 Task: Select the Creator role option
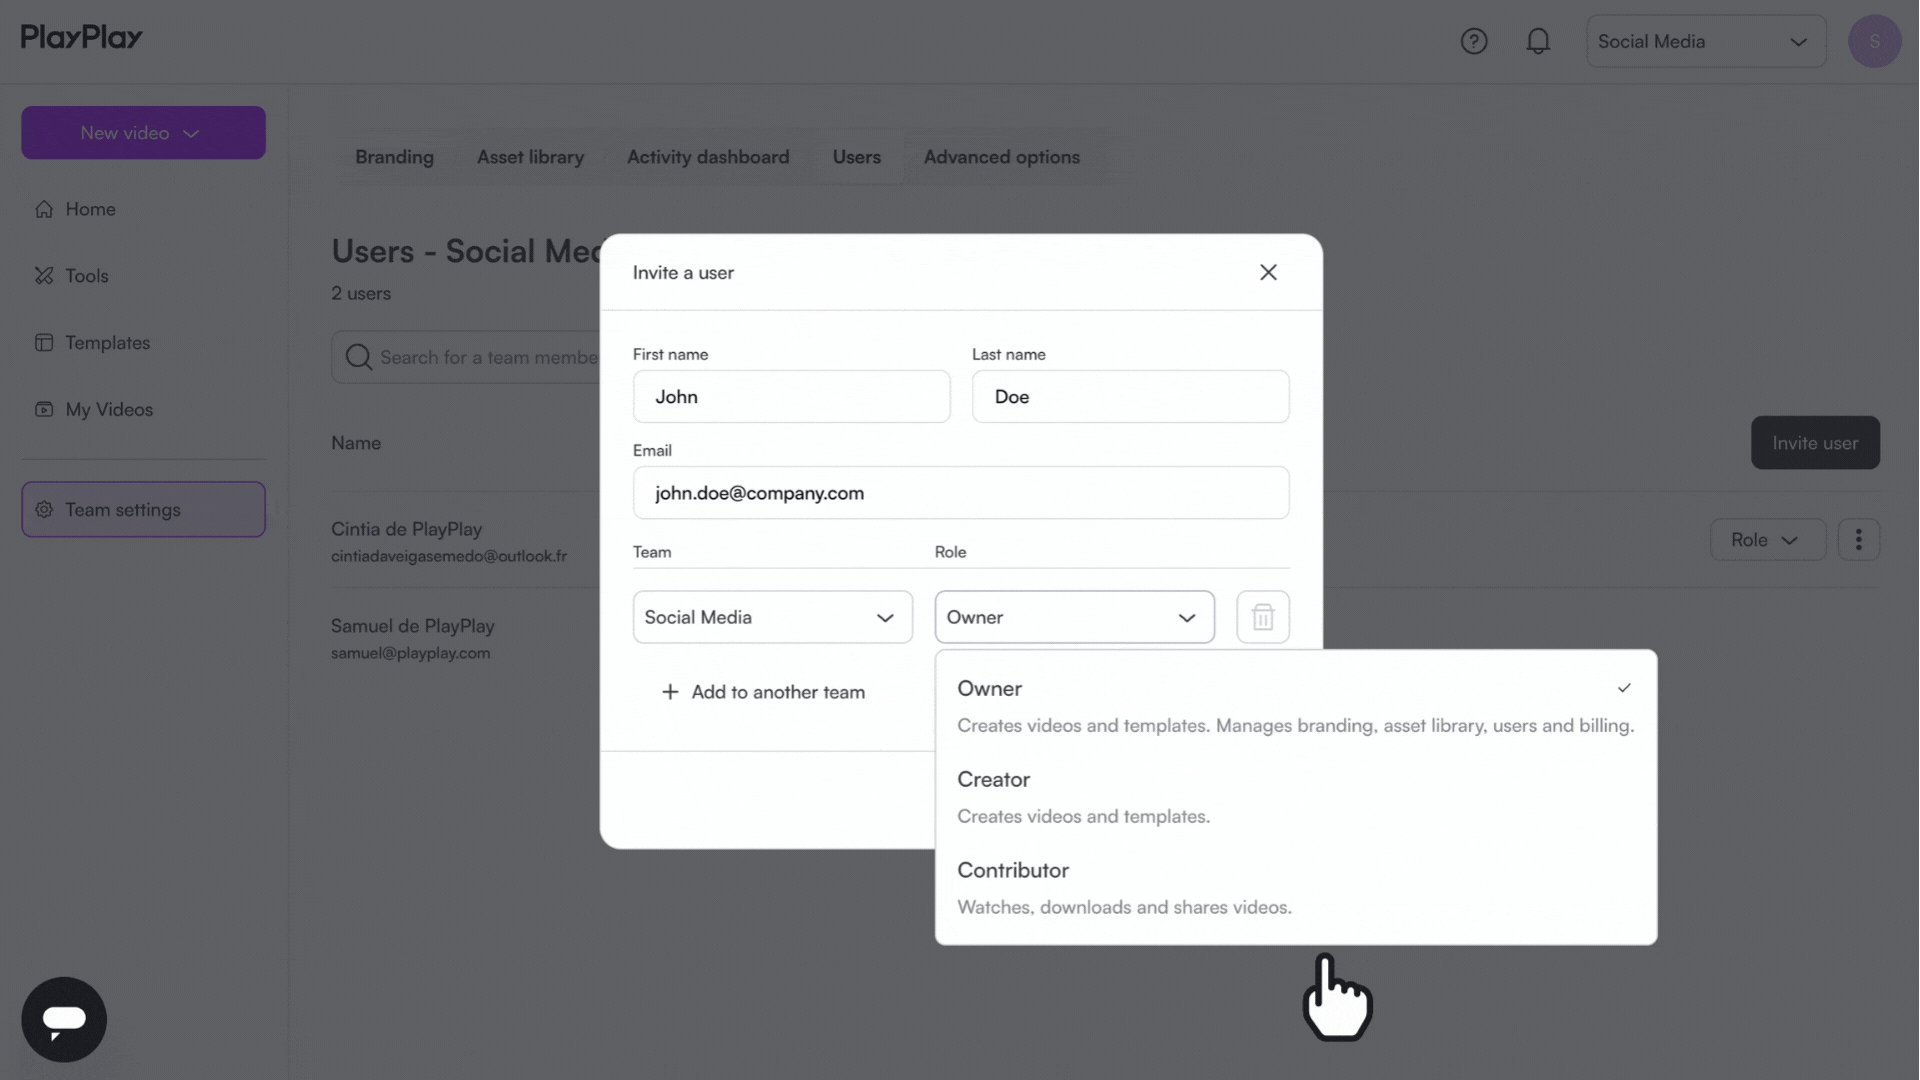(1295, 797)
